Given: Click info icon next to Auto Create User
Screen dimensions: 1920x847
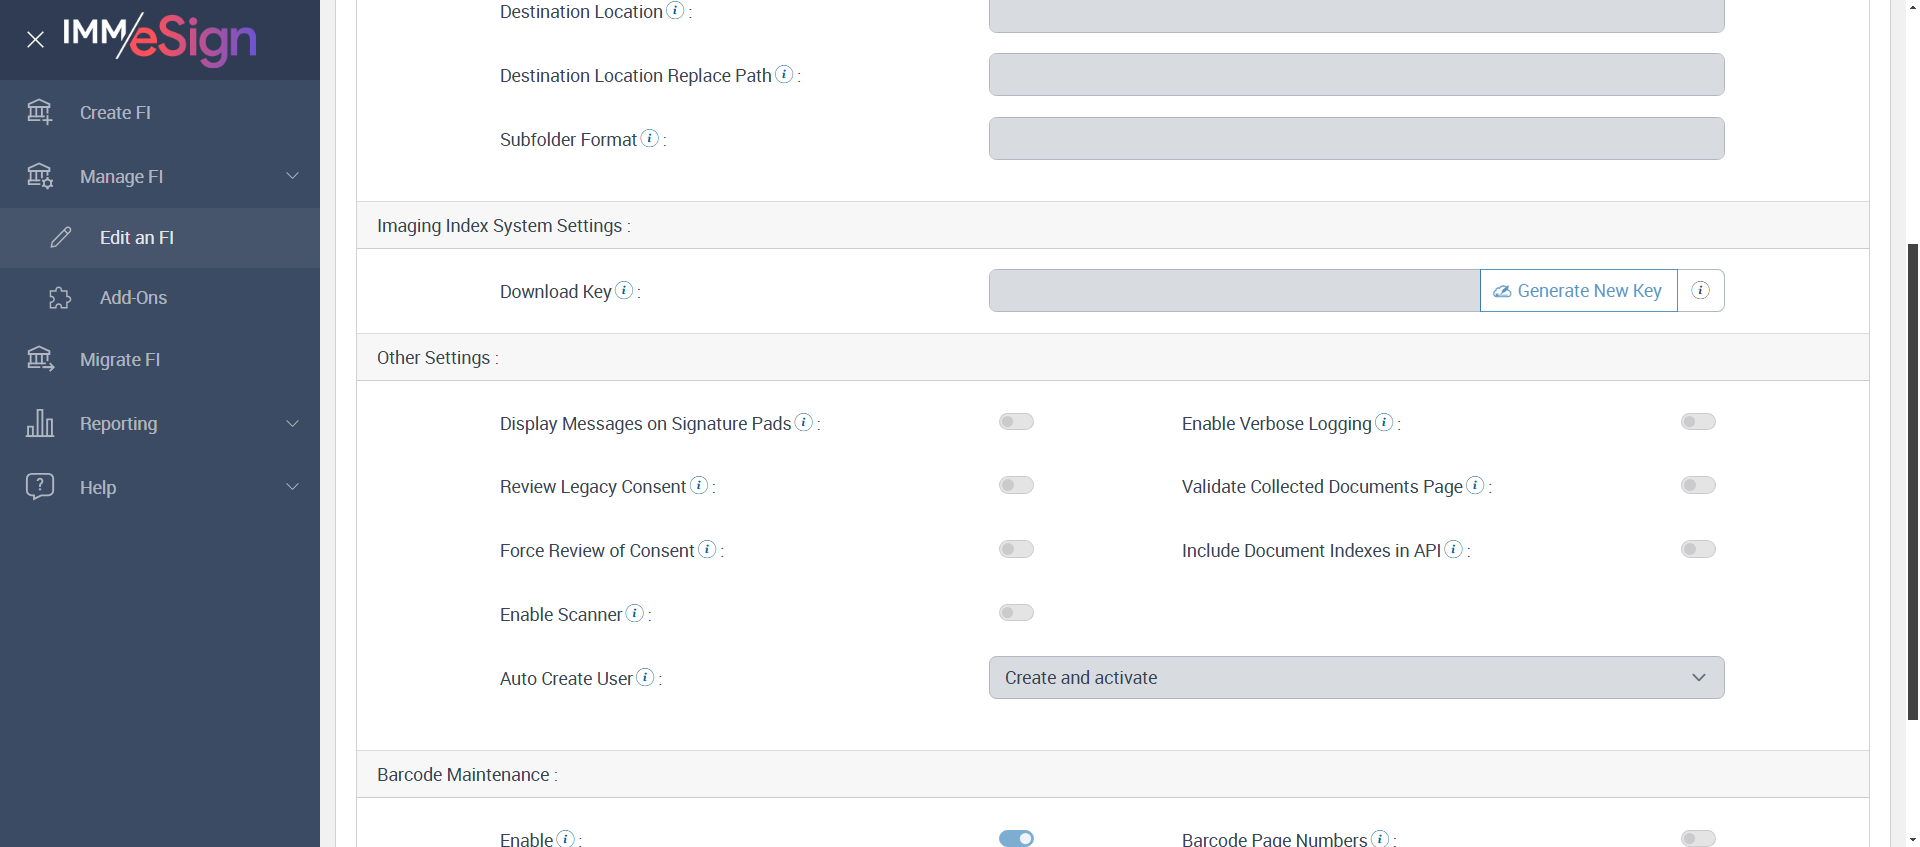Looking at the screenshot, I should click(645, 677).
